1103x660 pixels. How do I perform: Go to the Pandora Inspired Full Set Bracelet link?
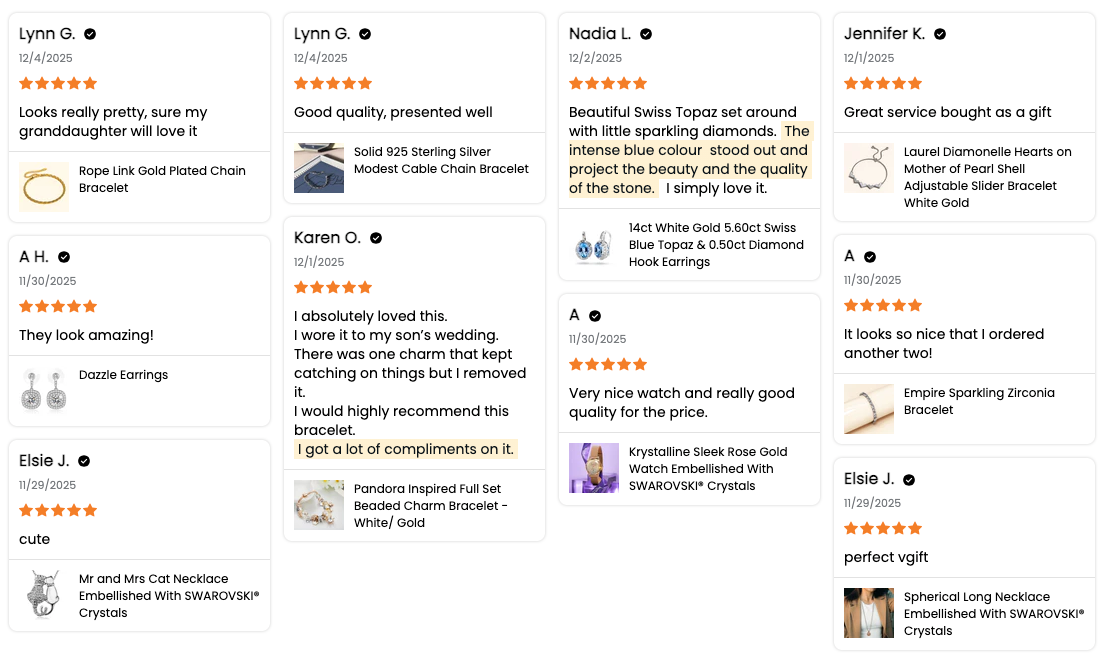pos(431,505)
